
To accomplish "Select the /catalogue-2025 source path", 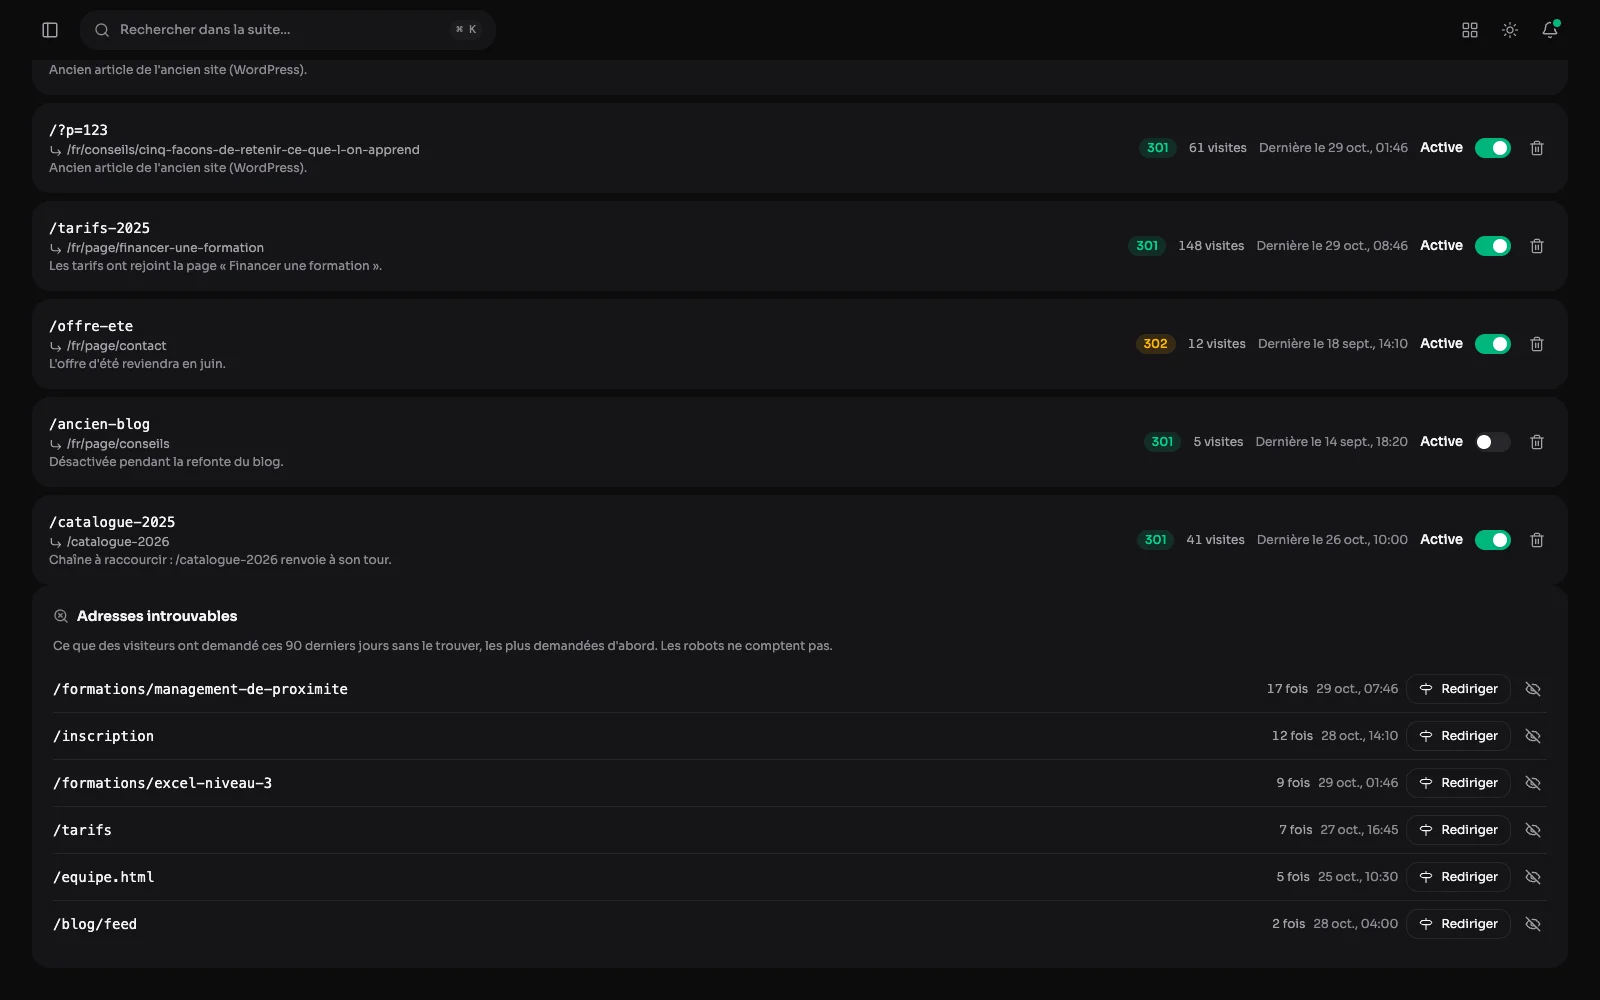I will (x=112, y=522).
